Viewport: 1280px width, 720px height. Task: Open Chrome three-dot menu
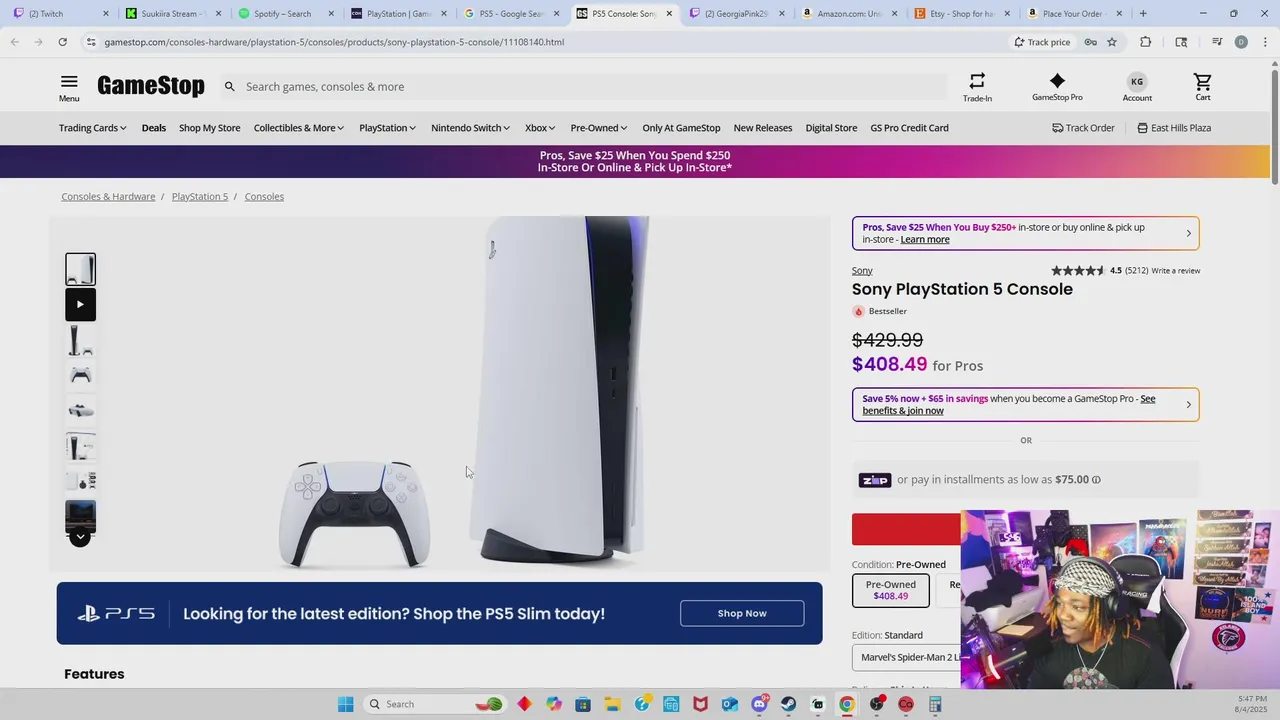[x=1266, y=42]
